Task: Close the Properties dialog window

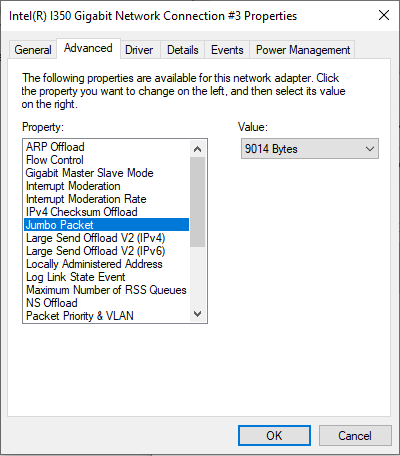Action: pos(384,15)
